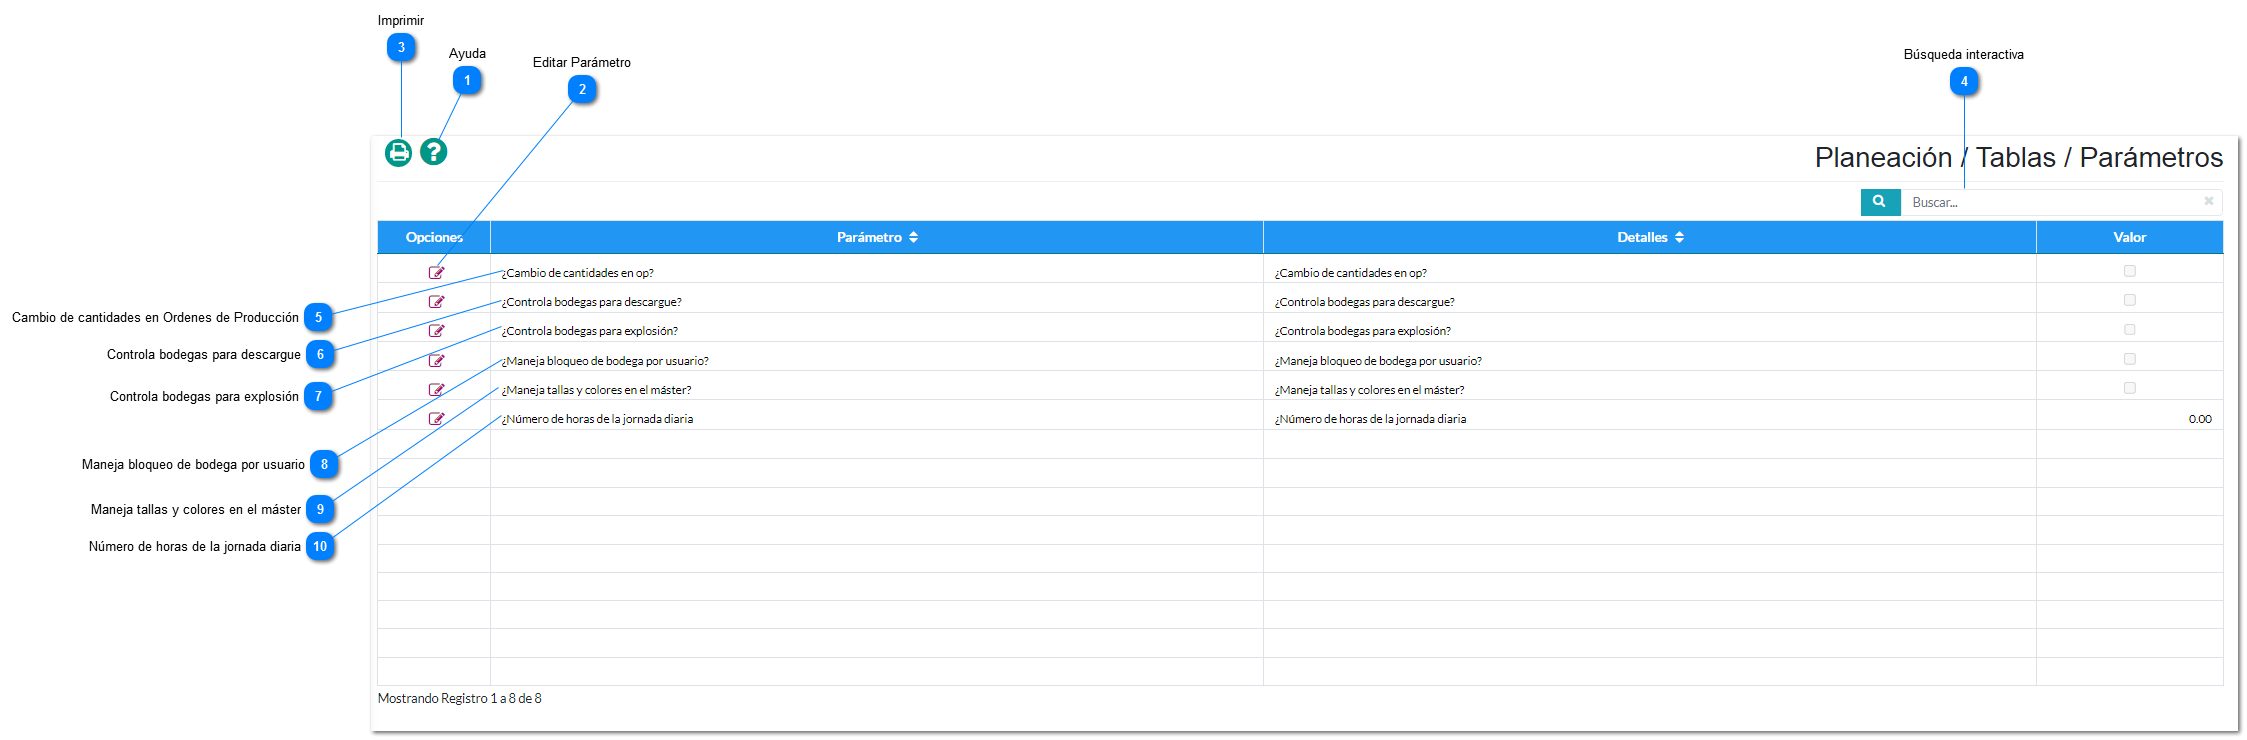This screenshot has width=2247, height=740.
Task: Edit the Maneja tallas y colores parameter
Action: point(436,389)
